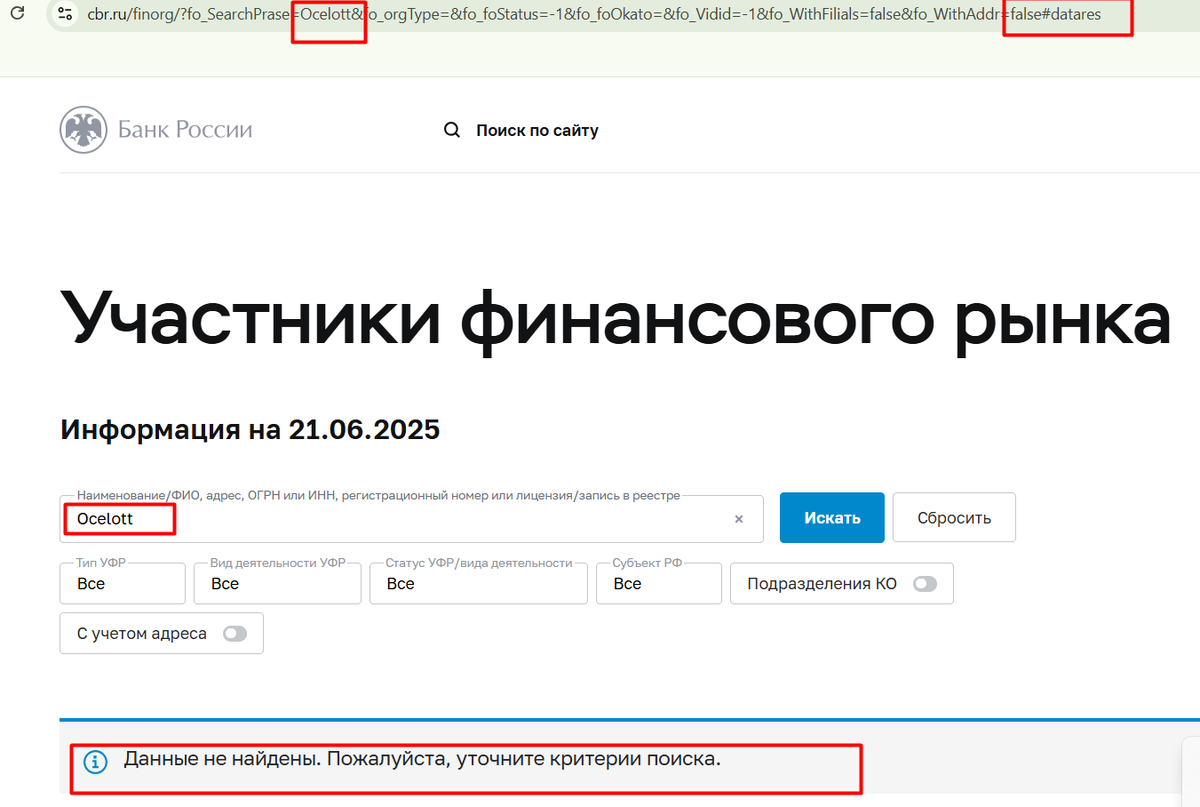Click the magnifying glass search icon
Image resolution: width=1200 pixels, height=807 pixels.
pos(451,129)
